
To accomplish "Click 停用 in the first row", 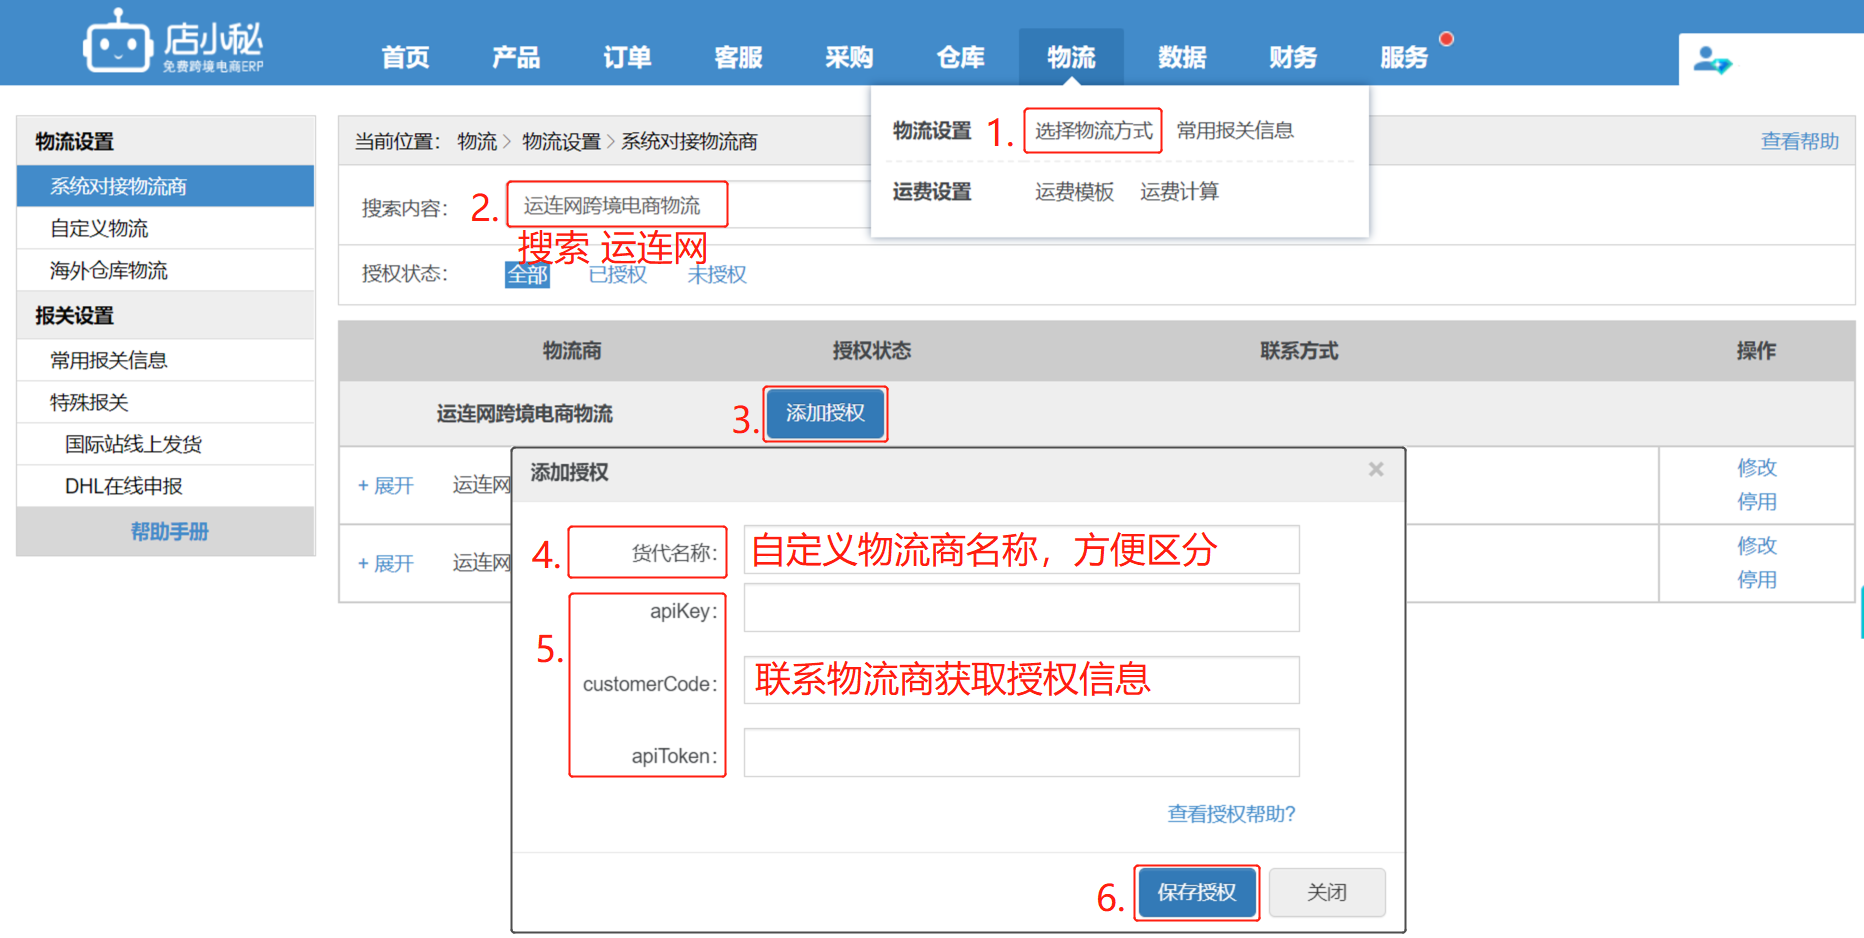I will [x=1757, y=501].
